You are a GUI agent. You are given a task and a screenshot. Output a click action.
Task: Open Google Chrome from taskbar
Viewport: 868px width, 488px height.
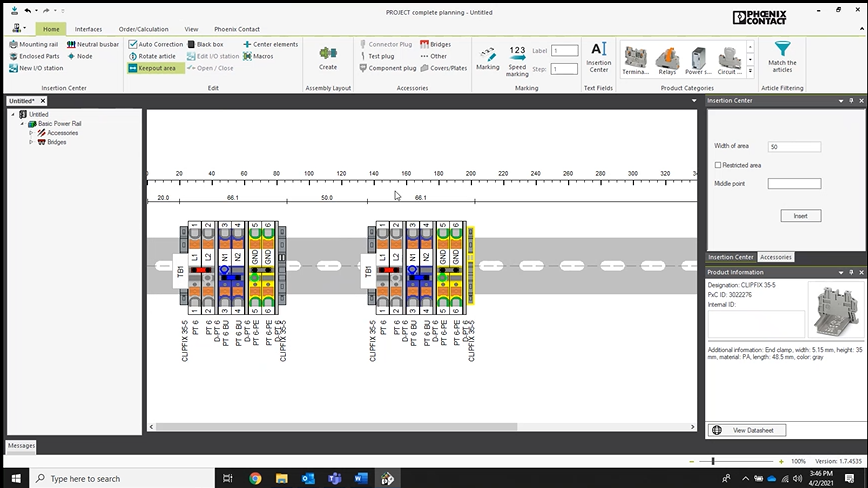pyautogui.click(x=255, y=479)
